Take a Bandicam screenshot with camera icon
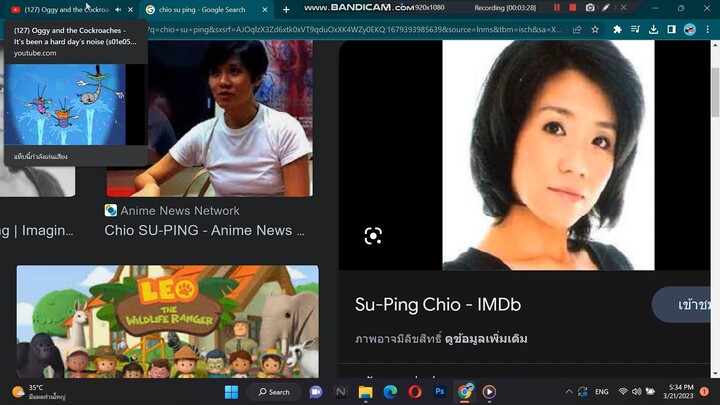Screen dimensions: 720x405 click(590, 7)
